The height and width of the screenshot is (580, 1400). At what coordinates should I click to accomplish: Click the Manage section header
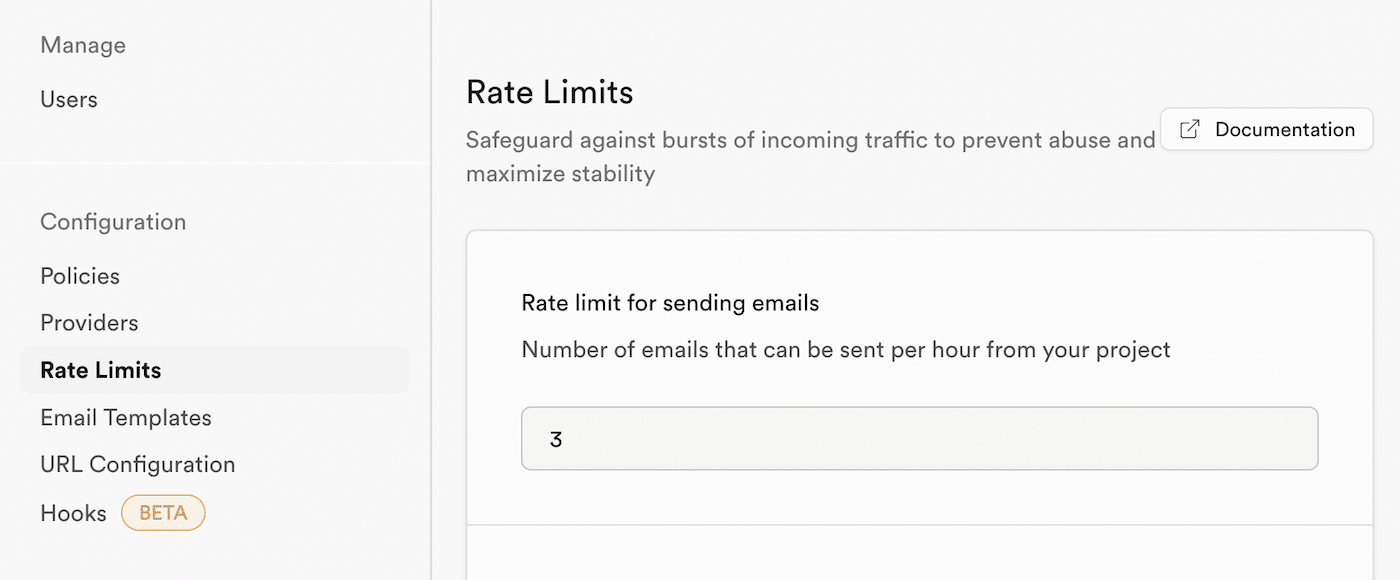click(82, 44)
